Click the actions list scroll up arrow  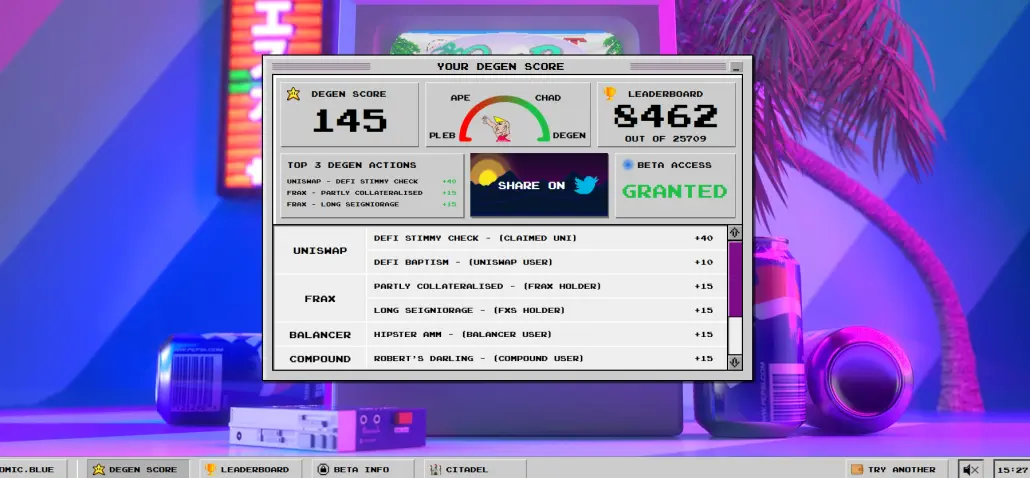[x=734, y=232]
